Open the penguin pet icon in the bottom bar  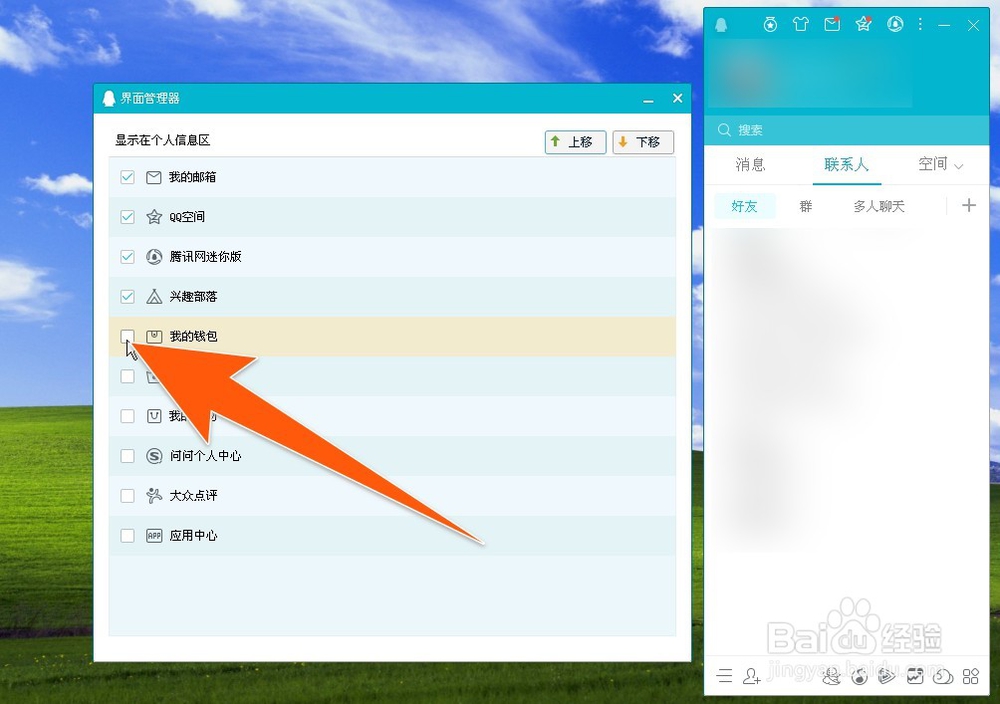point(832,676)
